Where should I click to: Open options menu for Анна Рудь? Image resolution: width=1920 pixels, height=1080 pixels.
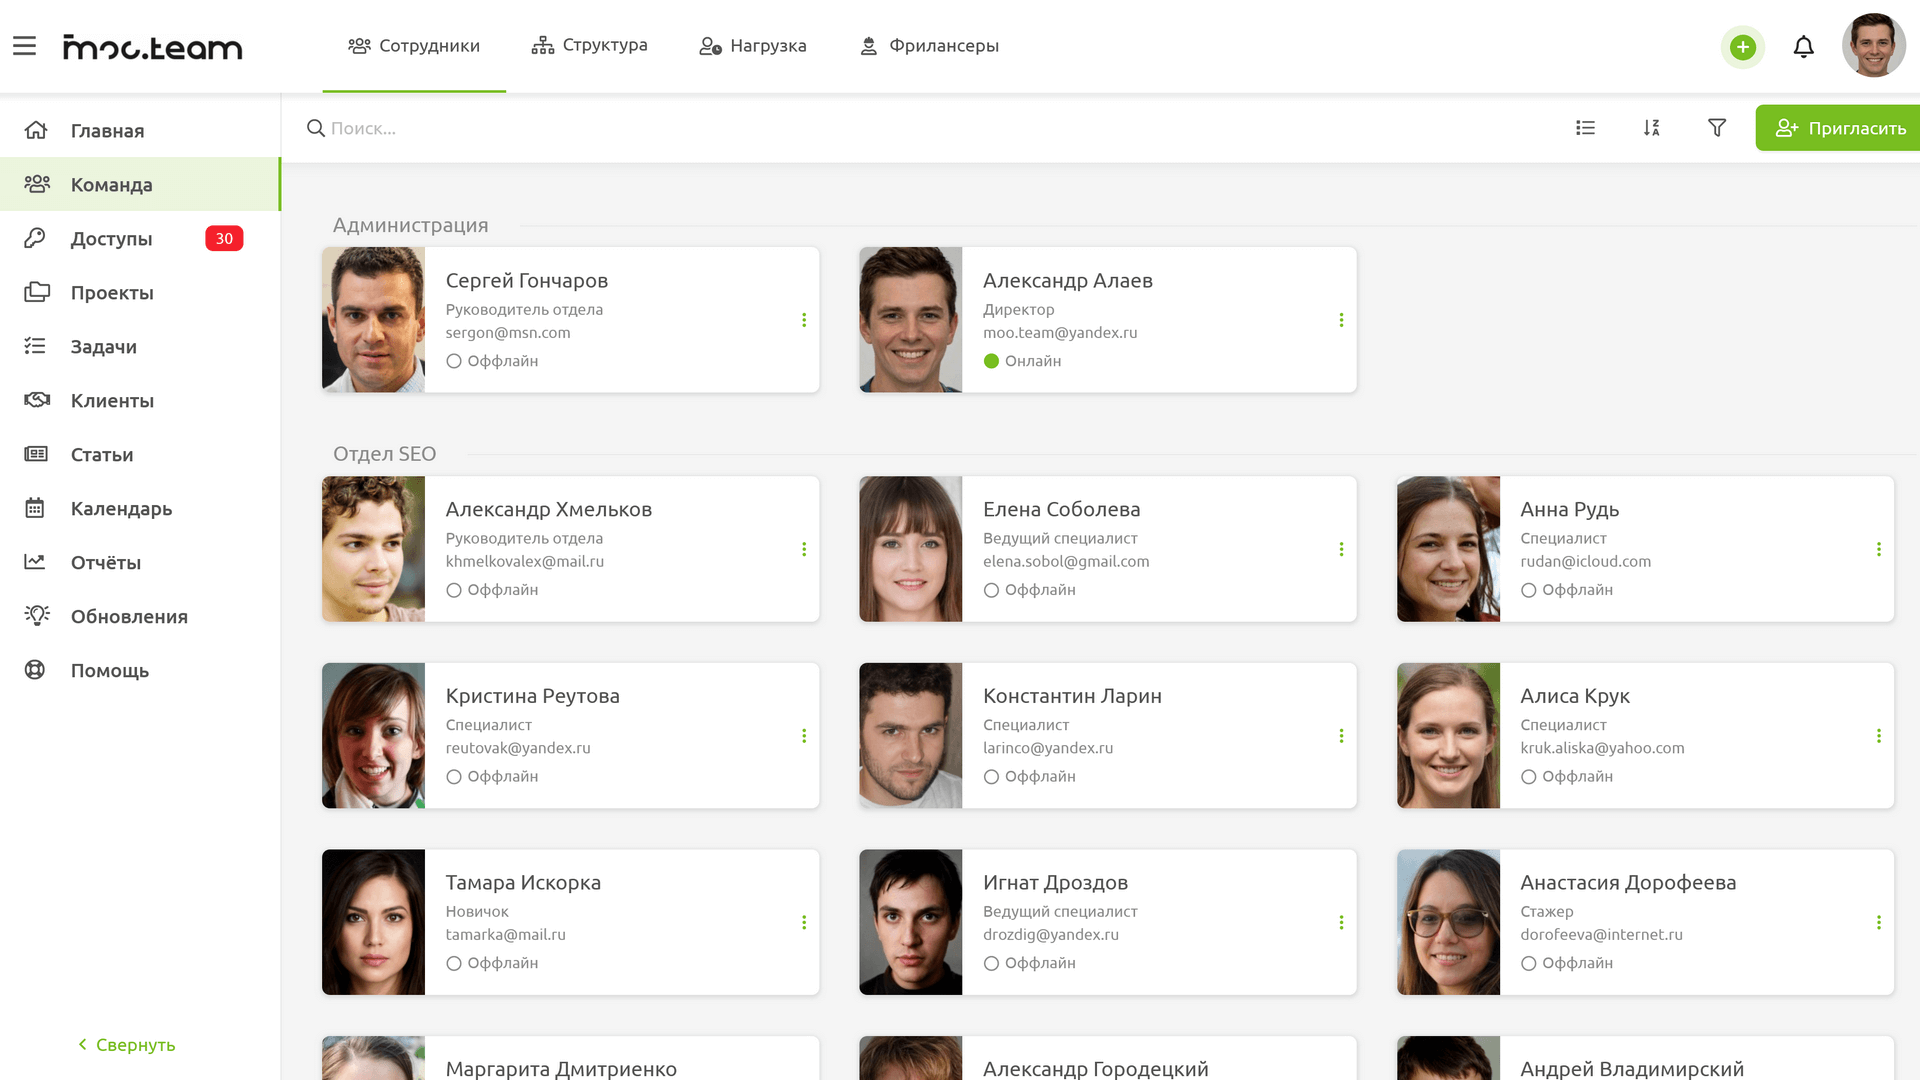click(x=1879, y=548)
